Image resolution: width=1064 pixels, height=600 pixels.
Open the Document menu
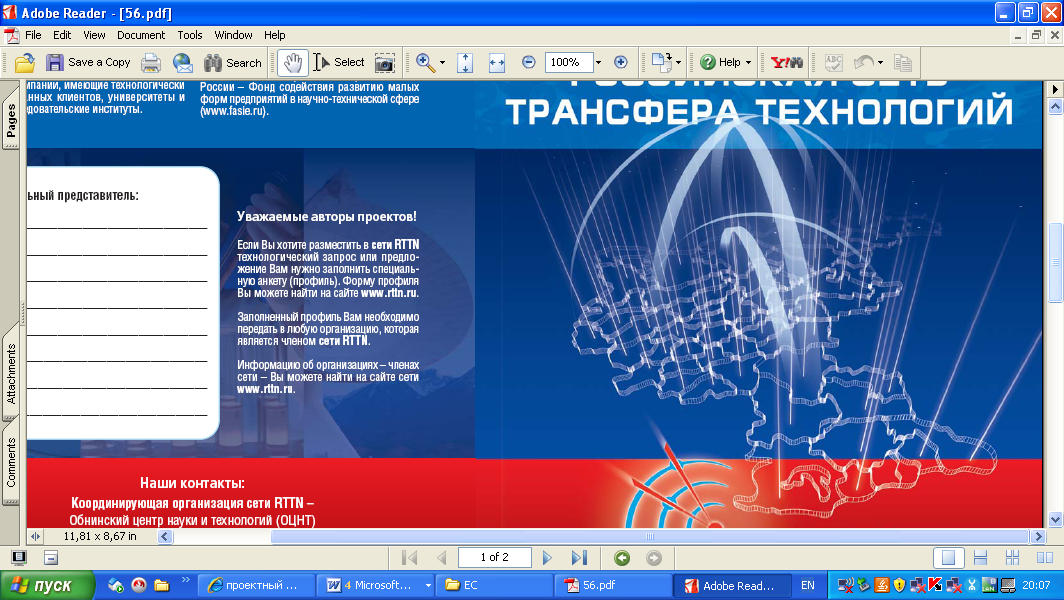pos(140,35)
